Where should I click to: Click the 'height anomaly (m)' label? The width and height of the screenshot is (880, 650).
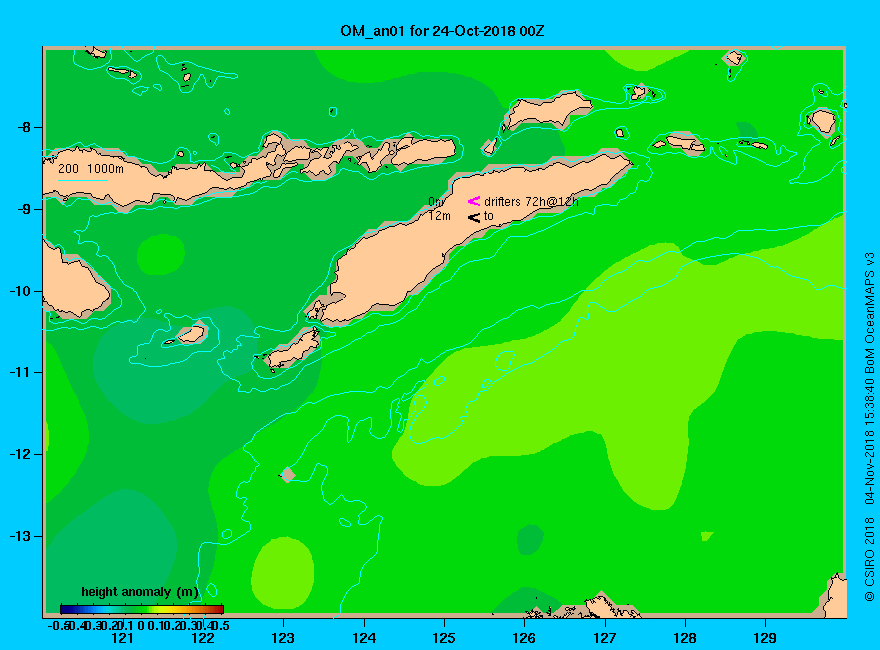(x=140, y=592)
